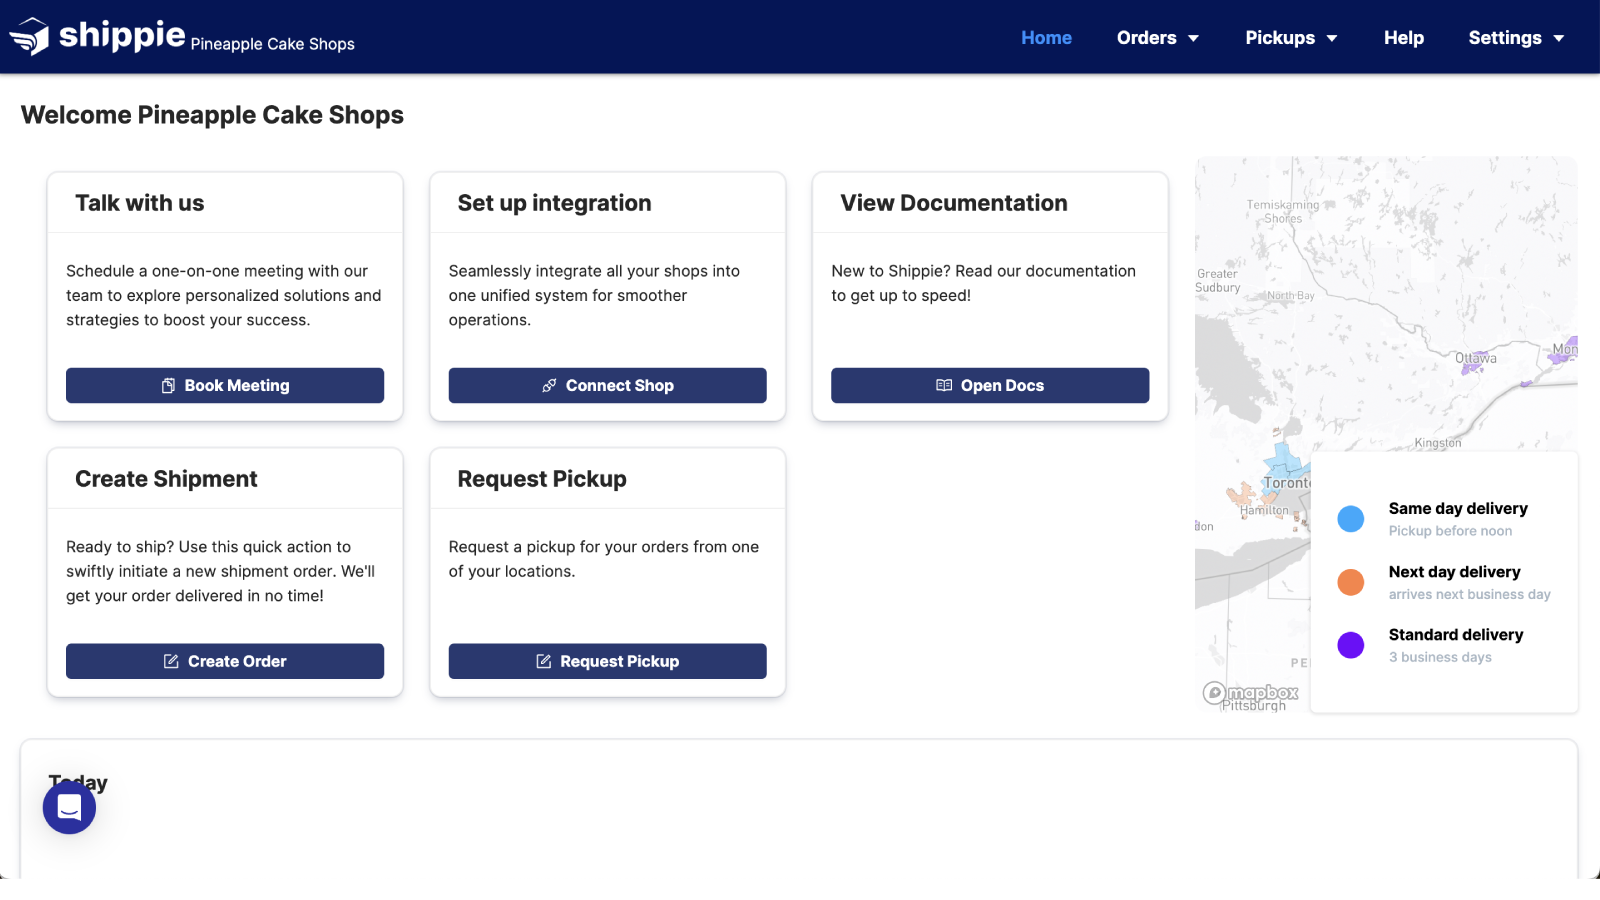1600x900 pixels.
Task: Select the edit icon on Request Pickup button
Action: (543, 661)
